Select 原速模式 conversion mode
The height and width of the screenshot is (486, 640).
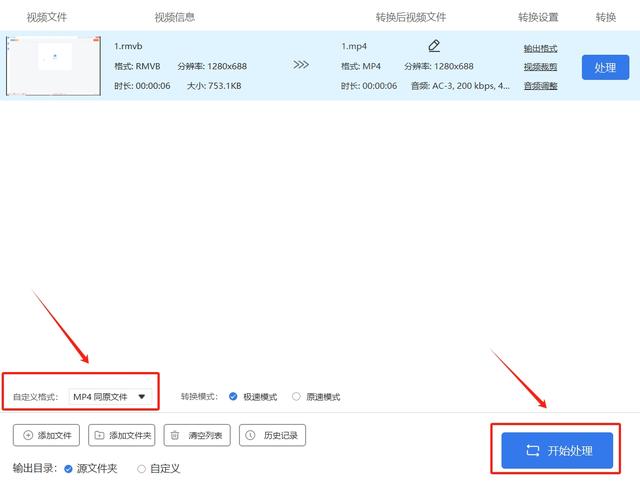pyautogui.click(x=296, y=397)
